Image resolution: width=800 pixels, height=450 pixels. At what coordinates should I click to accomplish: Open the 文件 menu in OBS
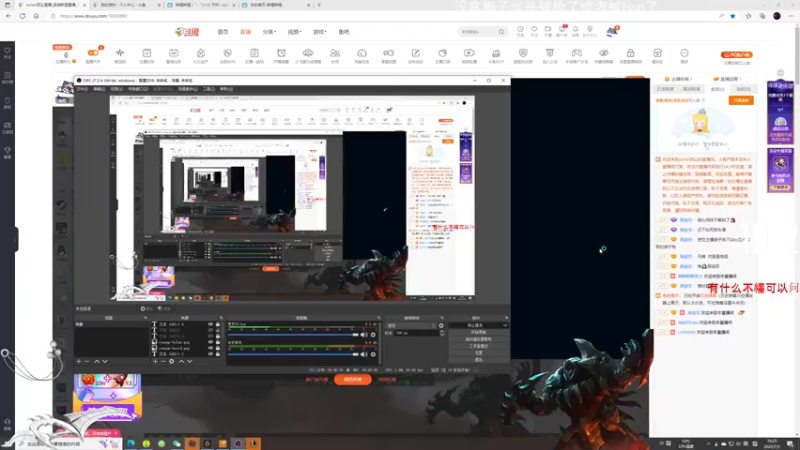coord(82,89)
